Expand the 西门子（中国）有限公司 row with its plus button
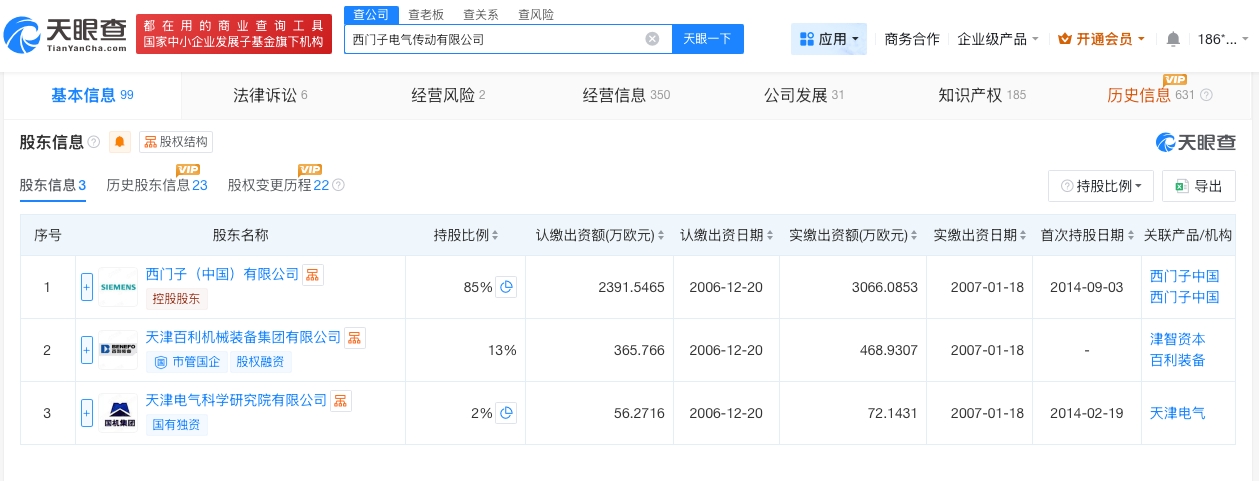The image size is (1259, 481). (x=87, y=287)
